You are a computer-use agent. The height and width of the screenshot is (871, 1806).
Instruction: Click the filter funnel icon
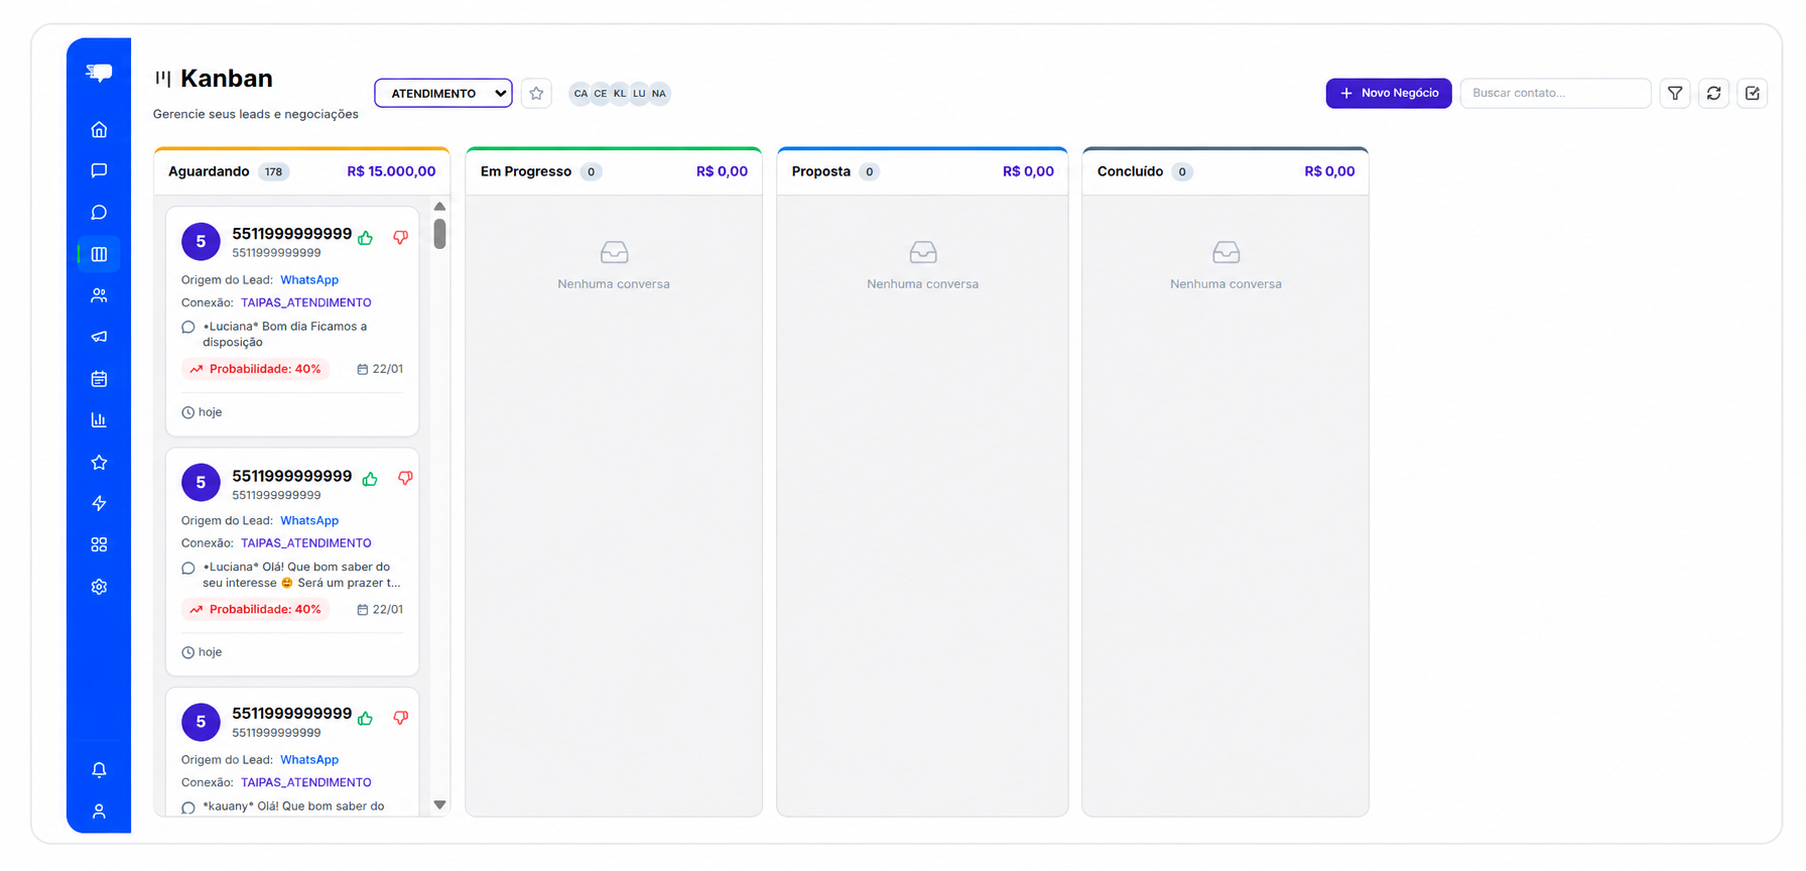[1675, 93]
